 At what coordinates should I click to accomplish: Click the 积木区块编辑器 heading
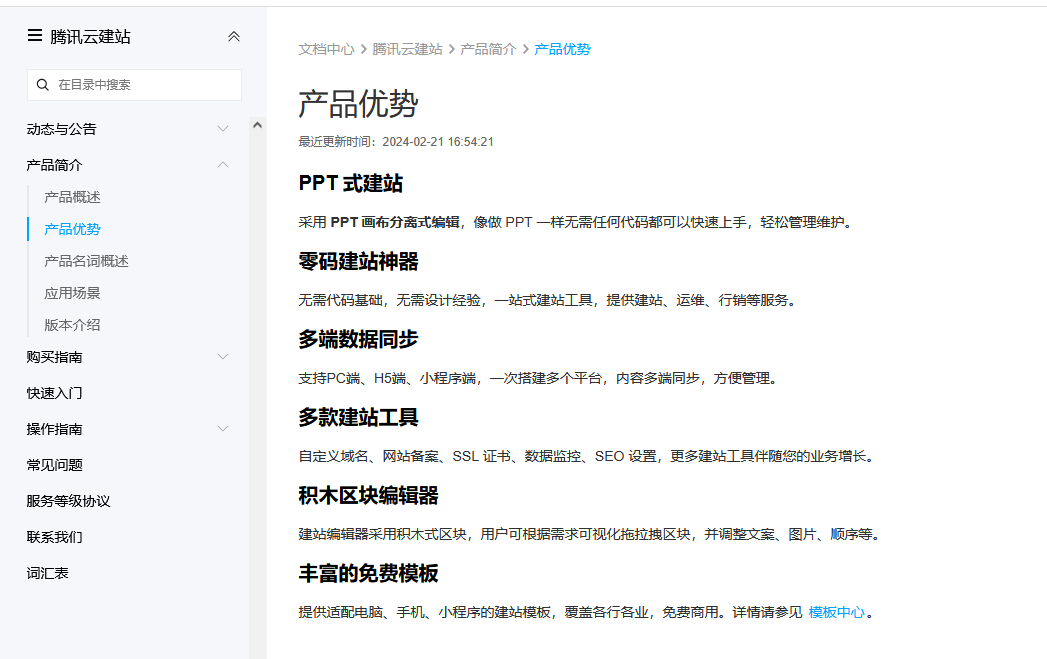click(x=369, y=496)
